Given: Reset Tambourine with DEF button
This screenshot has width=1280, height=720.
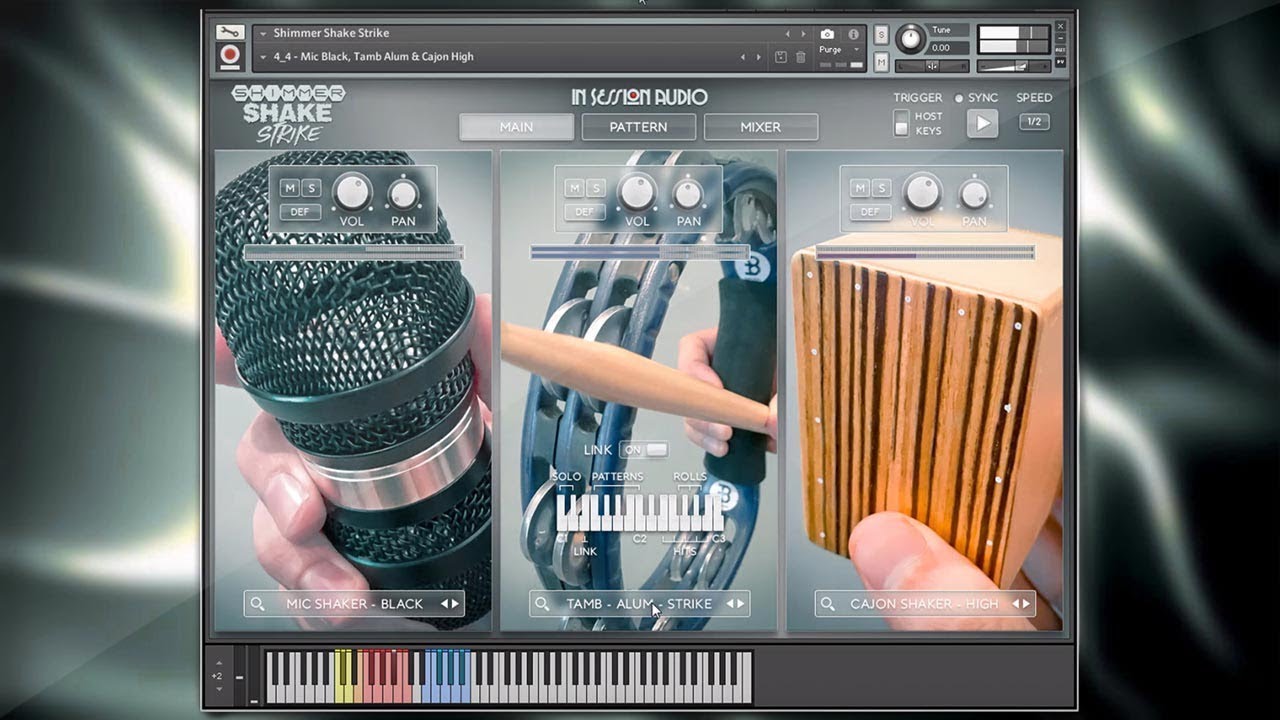Looking at the screenshot, I should coord(585,212).
